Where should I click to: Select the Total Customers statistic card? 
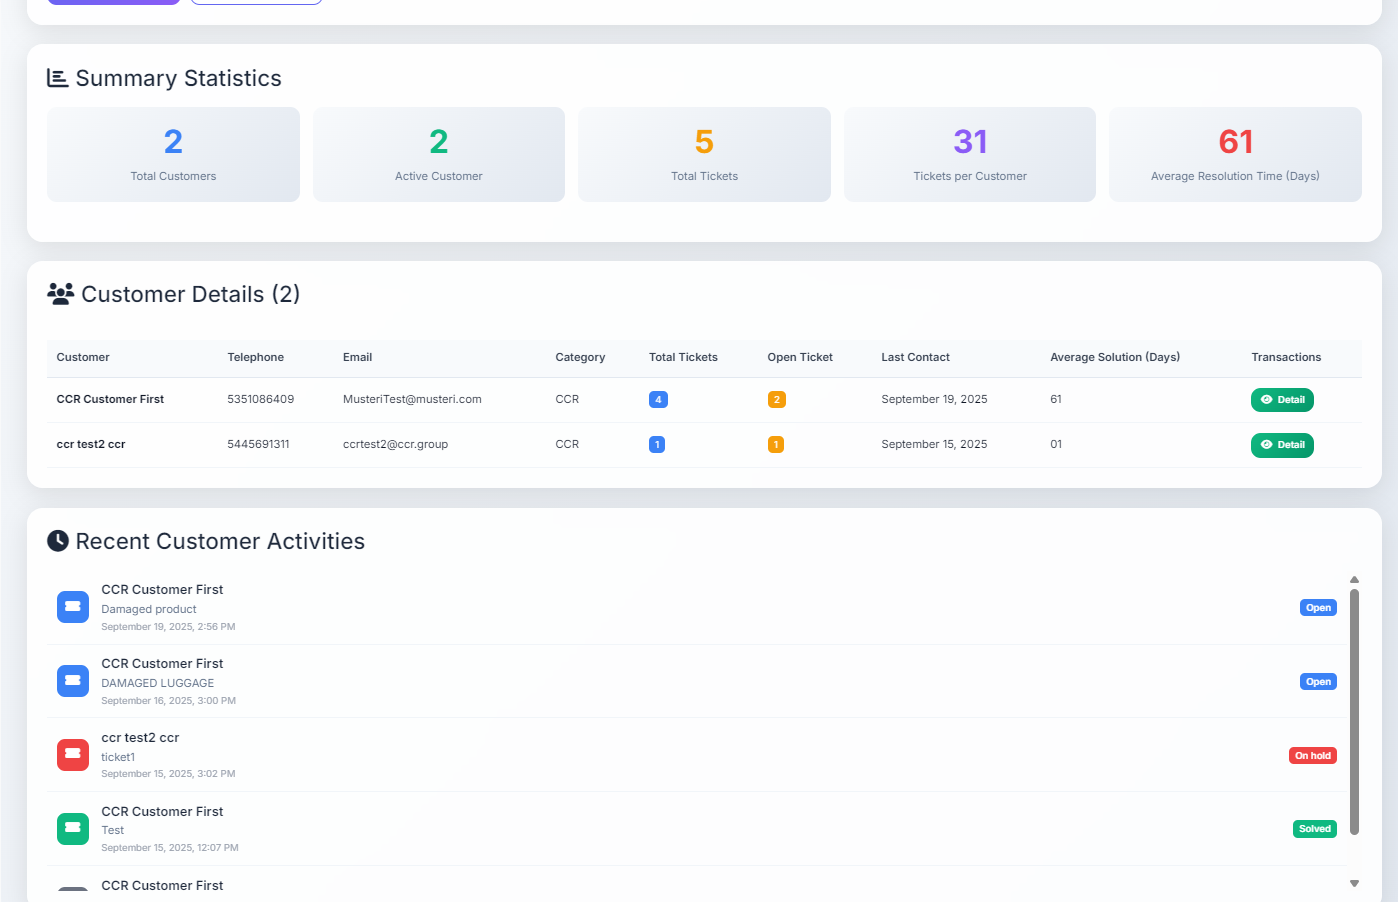point(173,155)
